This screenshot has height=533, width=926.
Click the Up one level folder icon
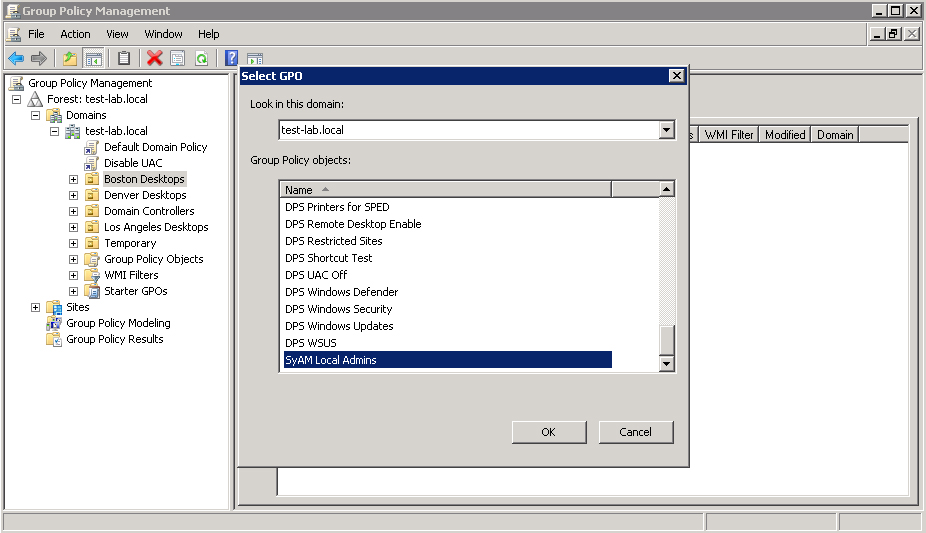[69, 59]
